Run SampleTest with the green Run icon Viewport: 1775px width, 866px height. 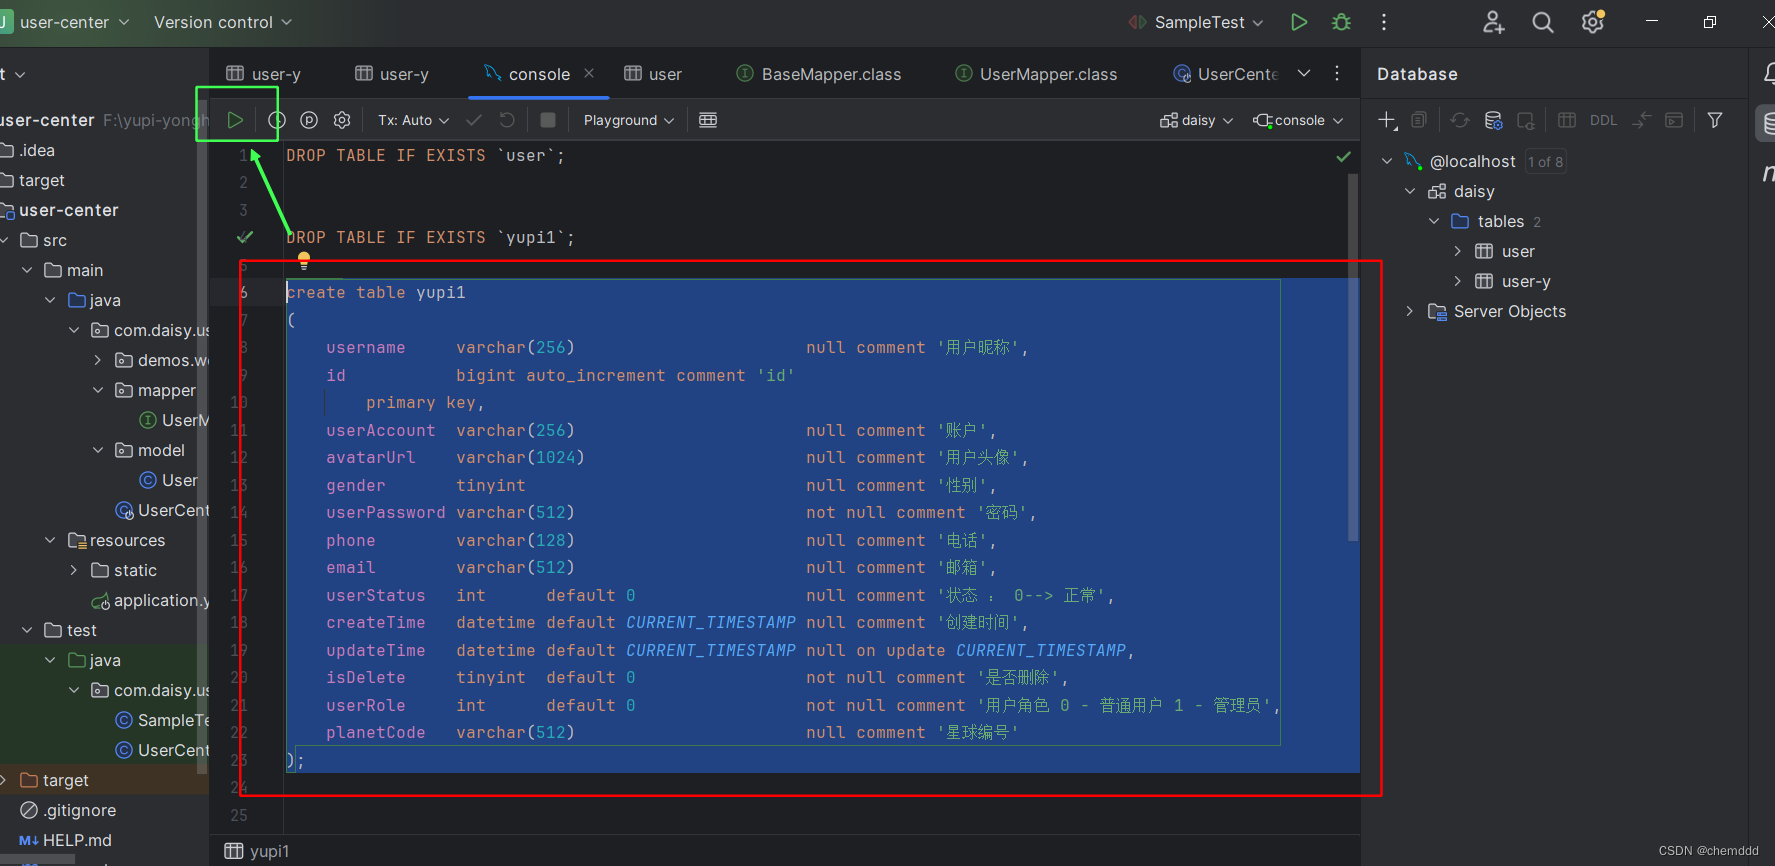pos(1299,22)
